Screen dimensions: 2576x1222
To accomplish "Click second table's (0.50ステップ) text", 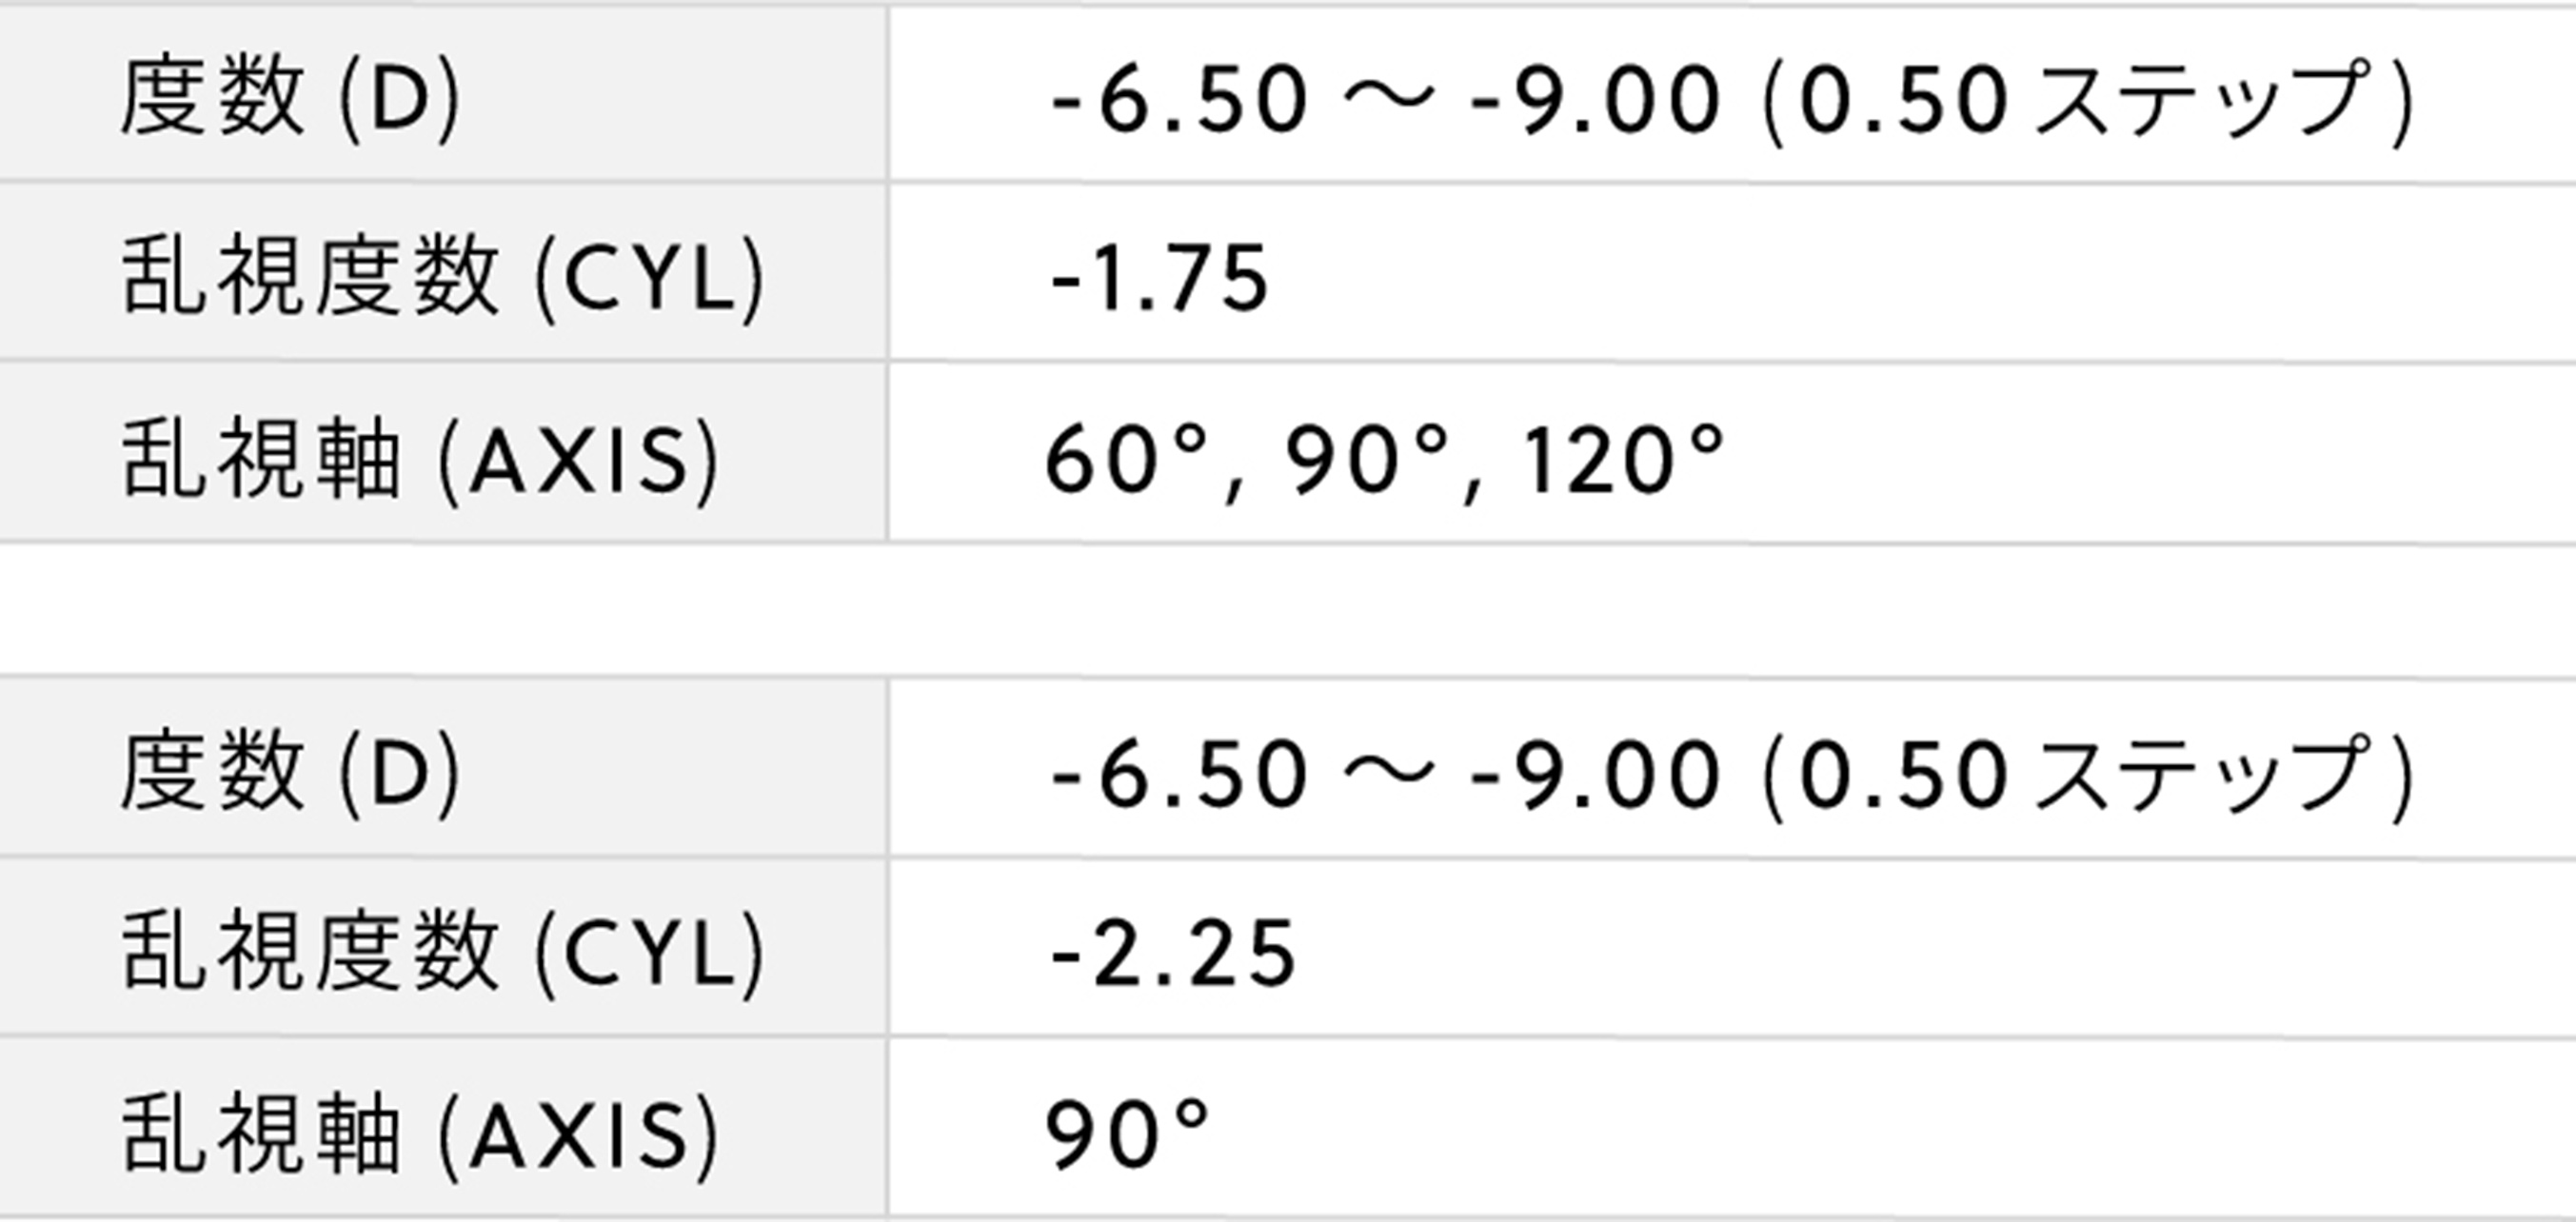I will [x=2088, y=775].
